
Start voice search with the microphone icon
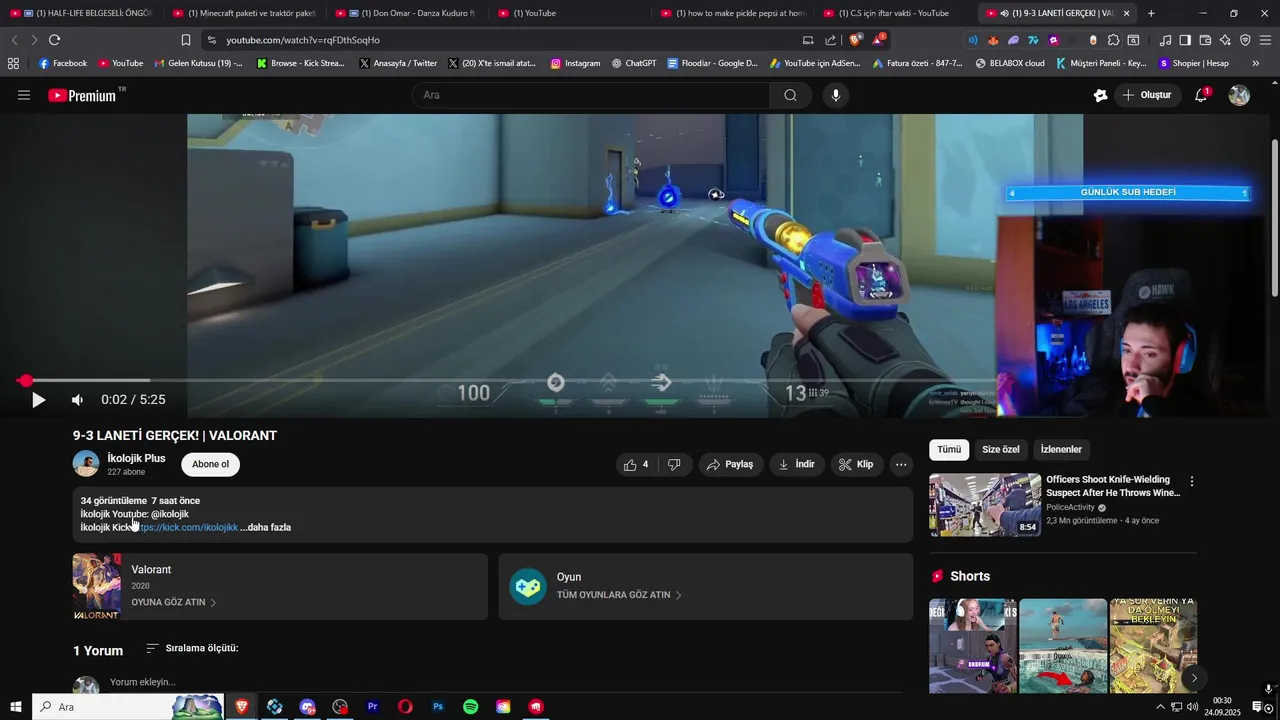point(836,95)
